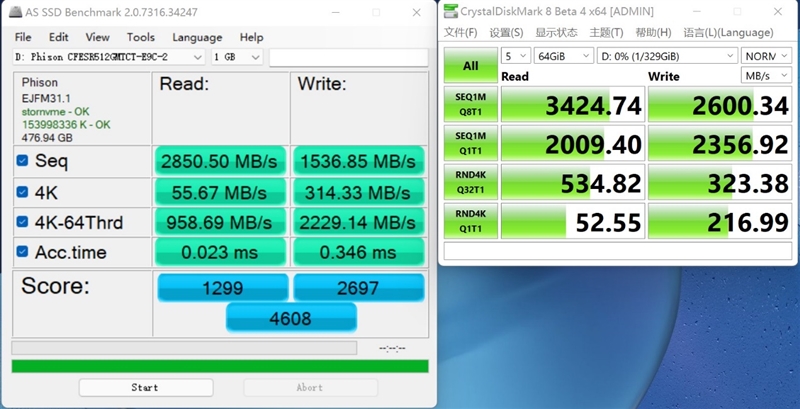800x409 pixels.
Task: Uncheck the Seq test checkbox
Action: (x=22, y=161)
